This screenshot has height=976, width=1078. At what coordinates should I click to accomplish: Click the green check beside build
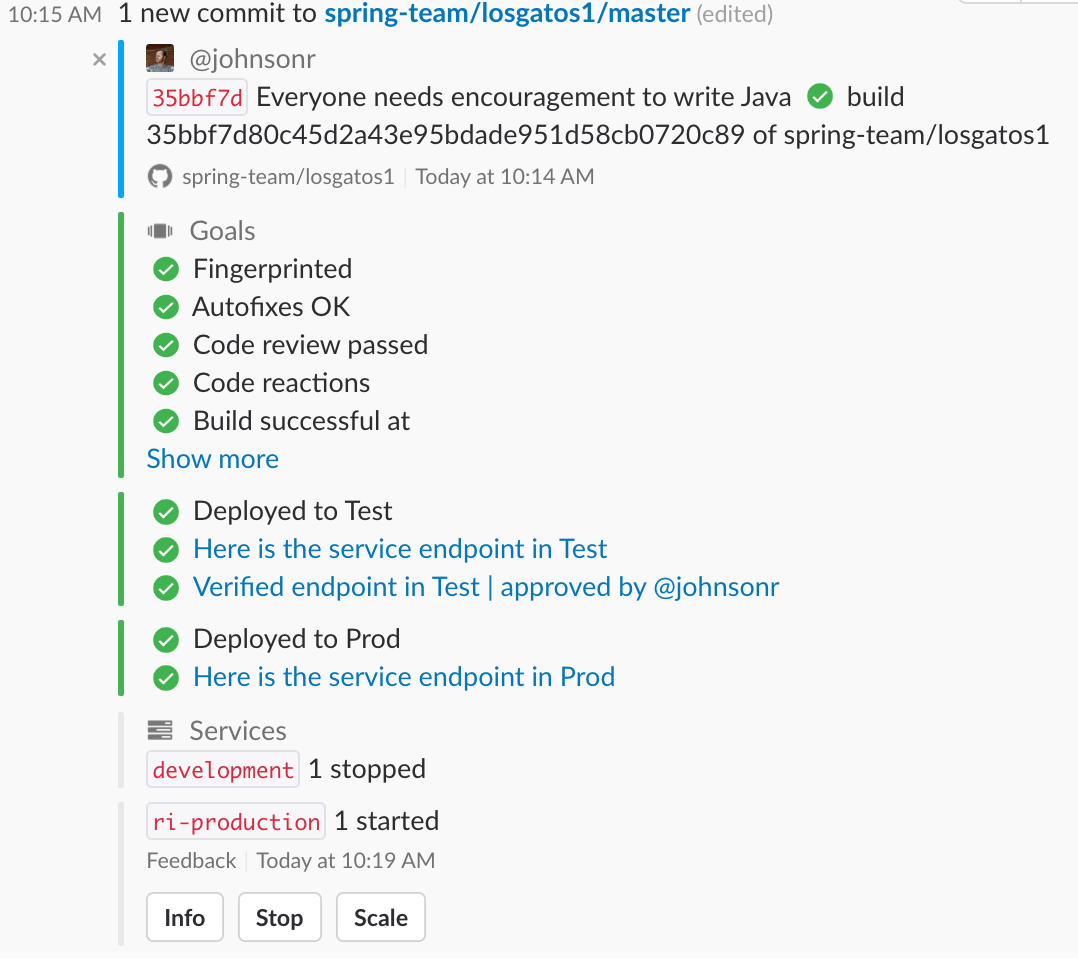(820, 97)
